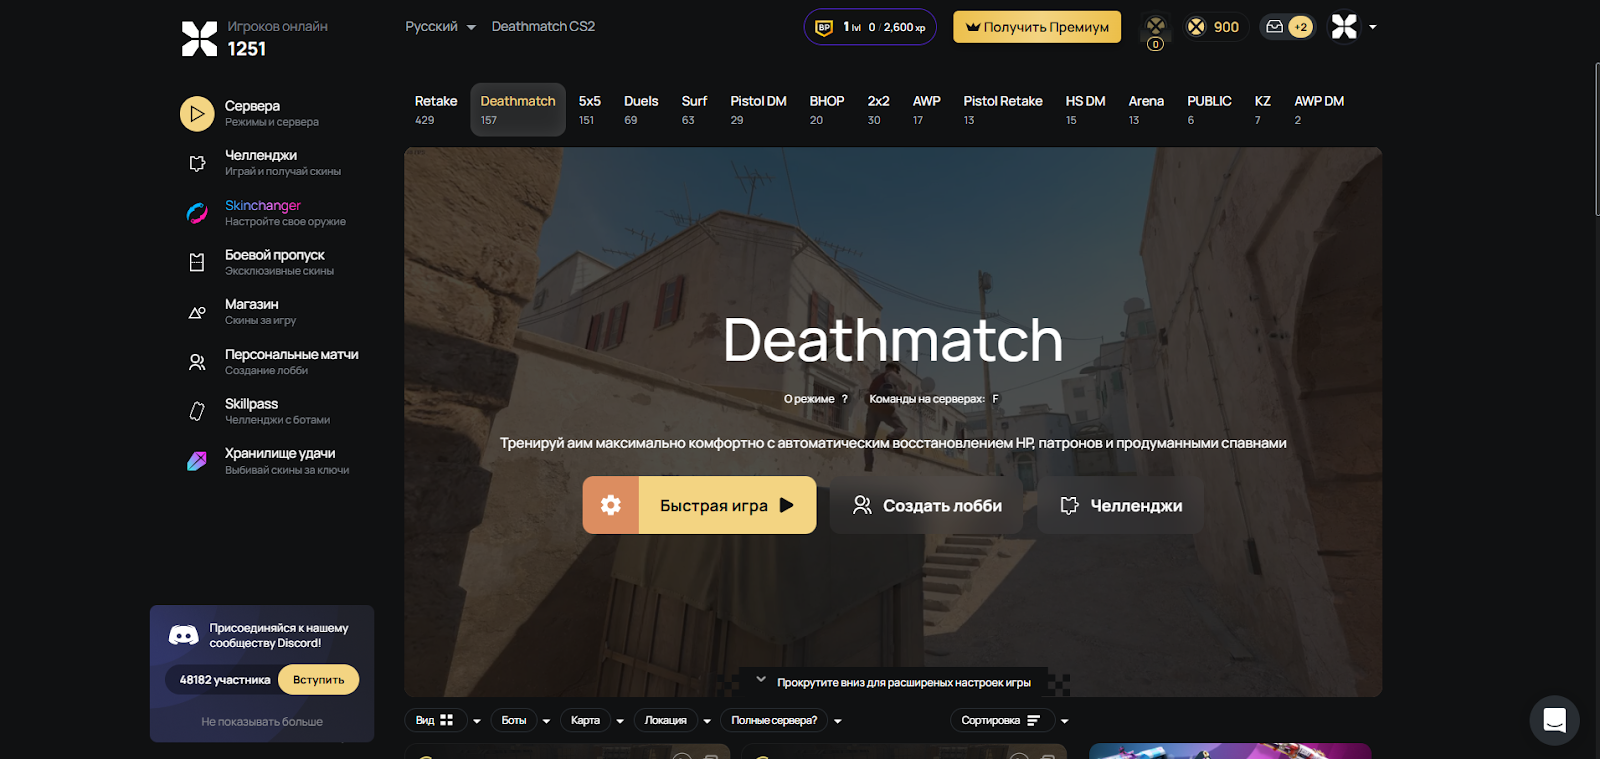The height and width of the screenshot is (759, 1600).
Task: Open the Servers play icon in sidebar
Action: coord(197,114)
